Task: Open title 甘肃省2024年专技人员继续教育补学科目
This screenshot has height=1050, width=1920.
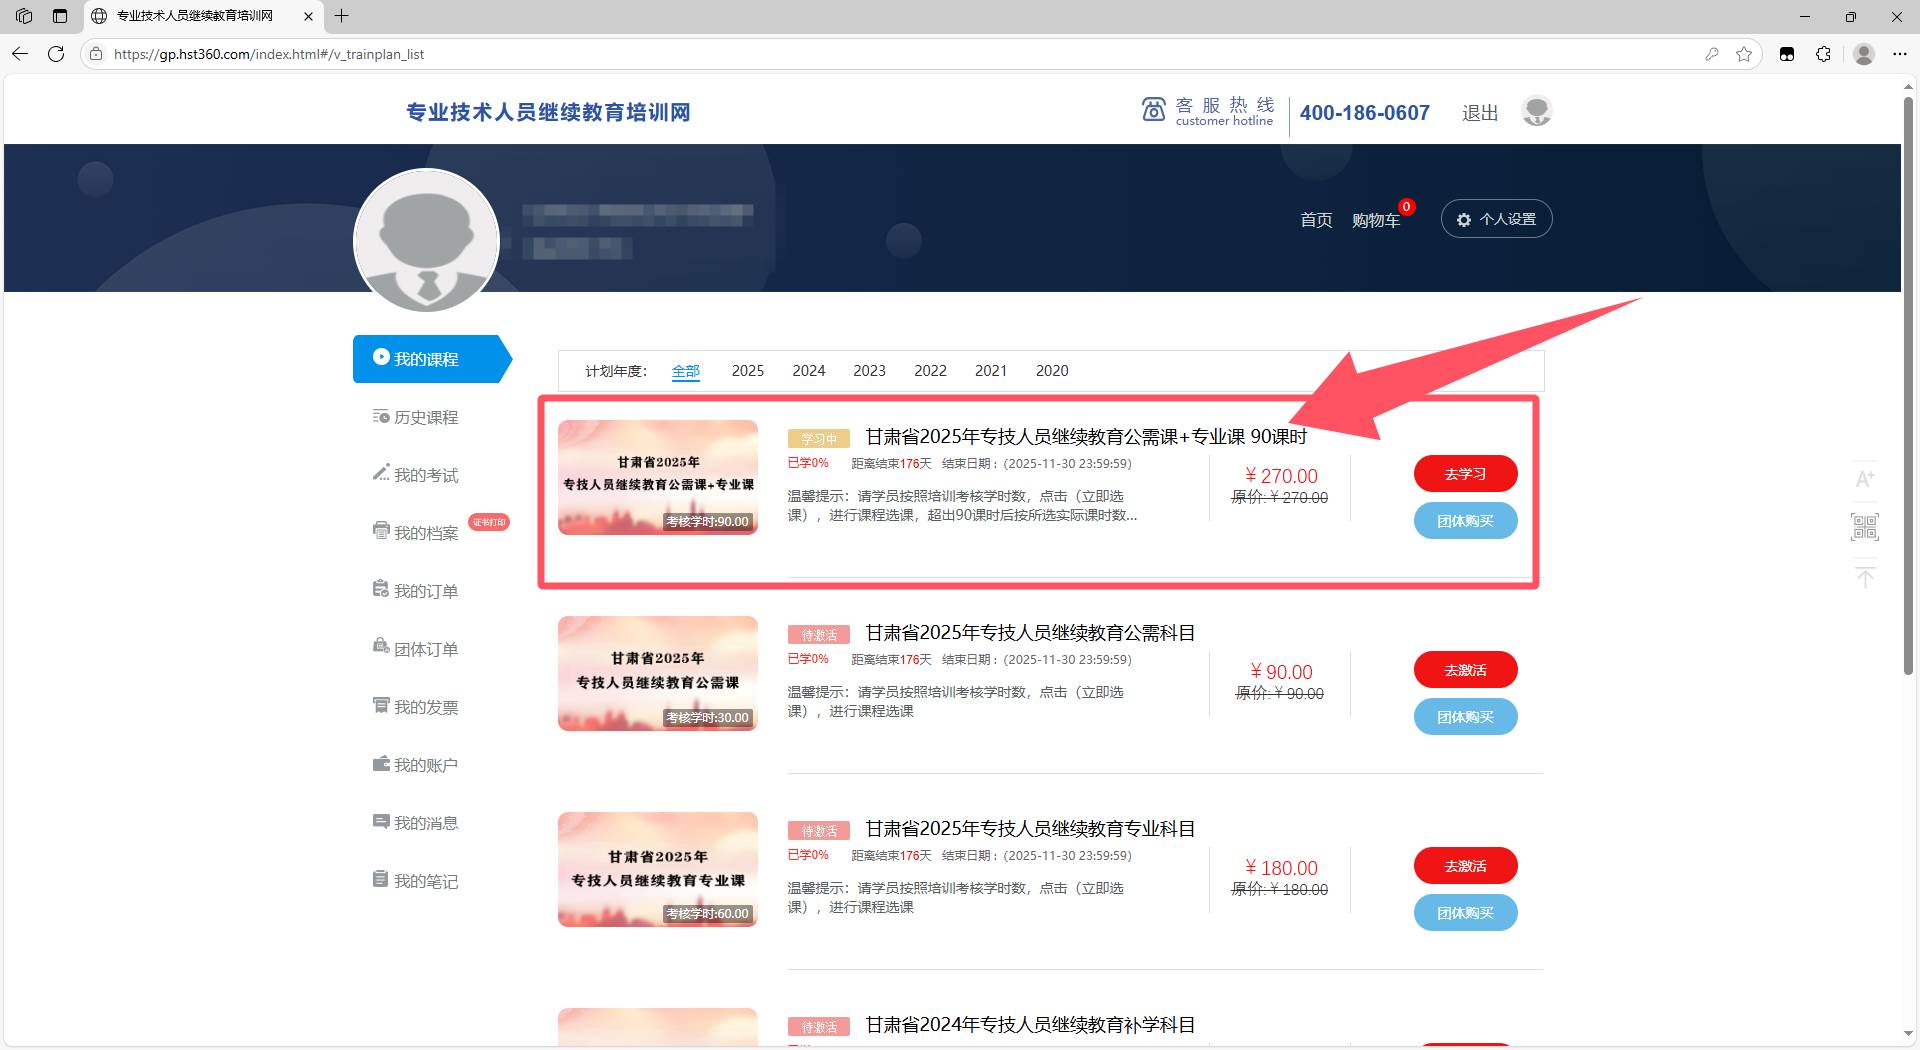Action: coord(1030,1025)
